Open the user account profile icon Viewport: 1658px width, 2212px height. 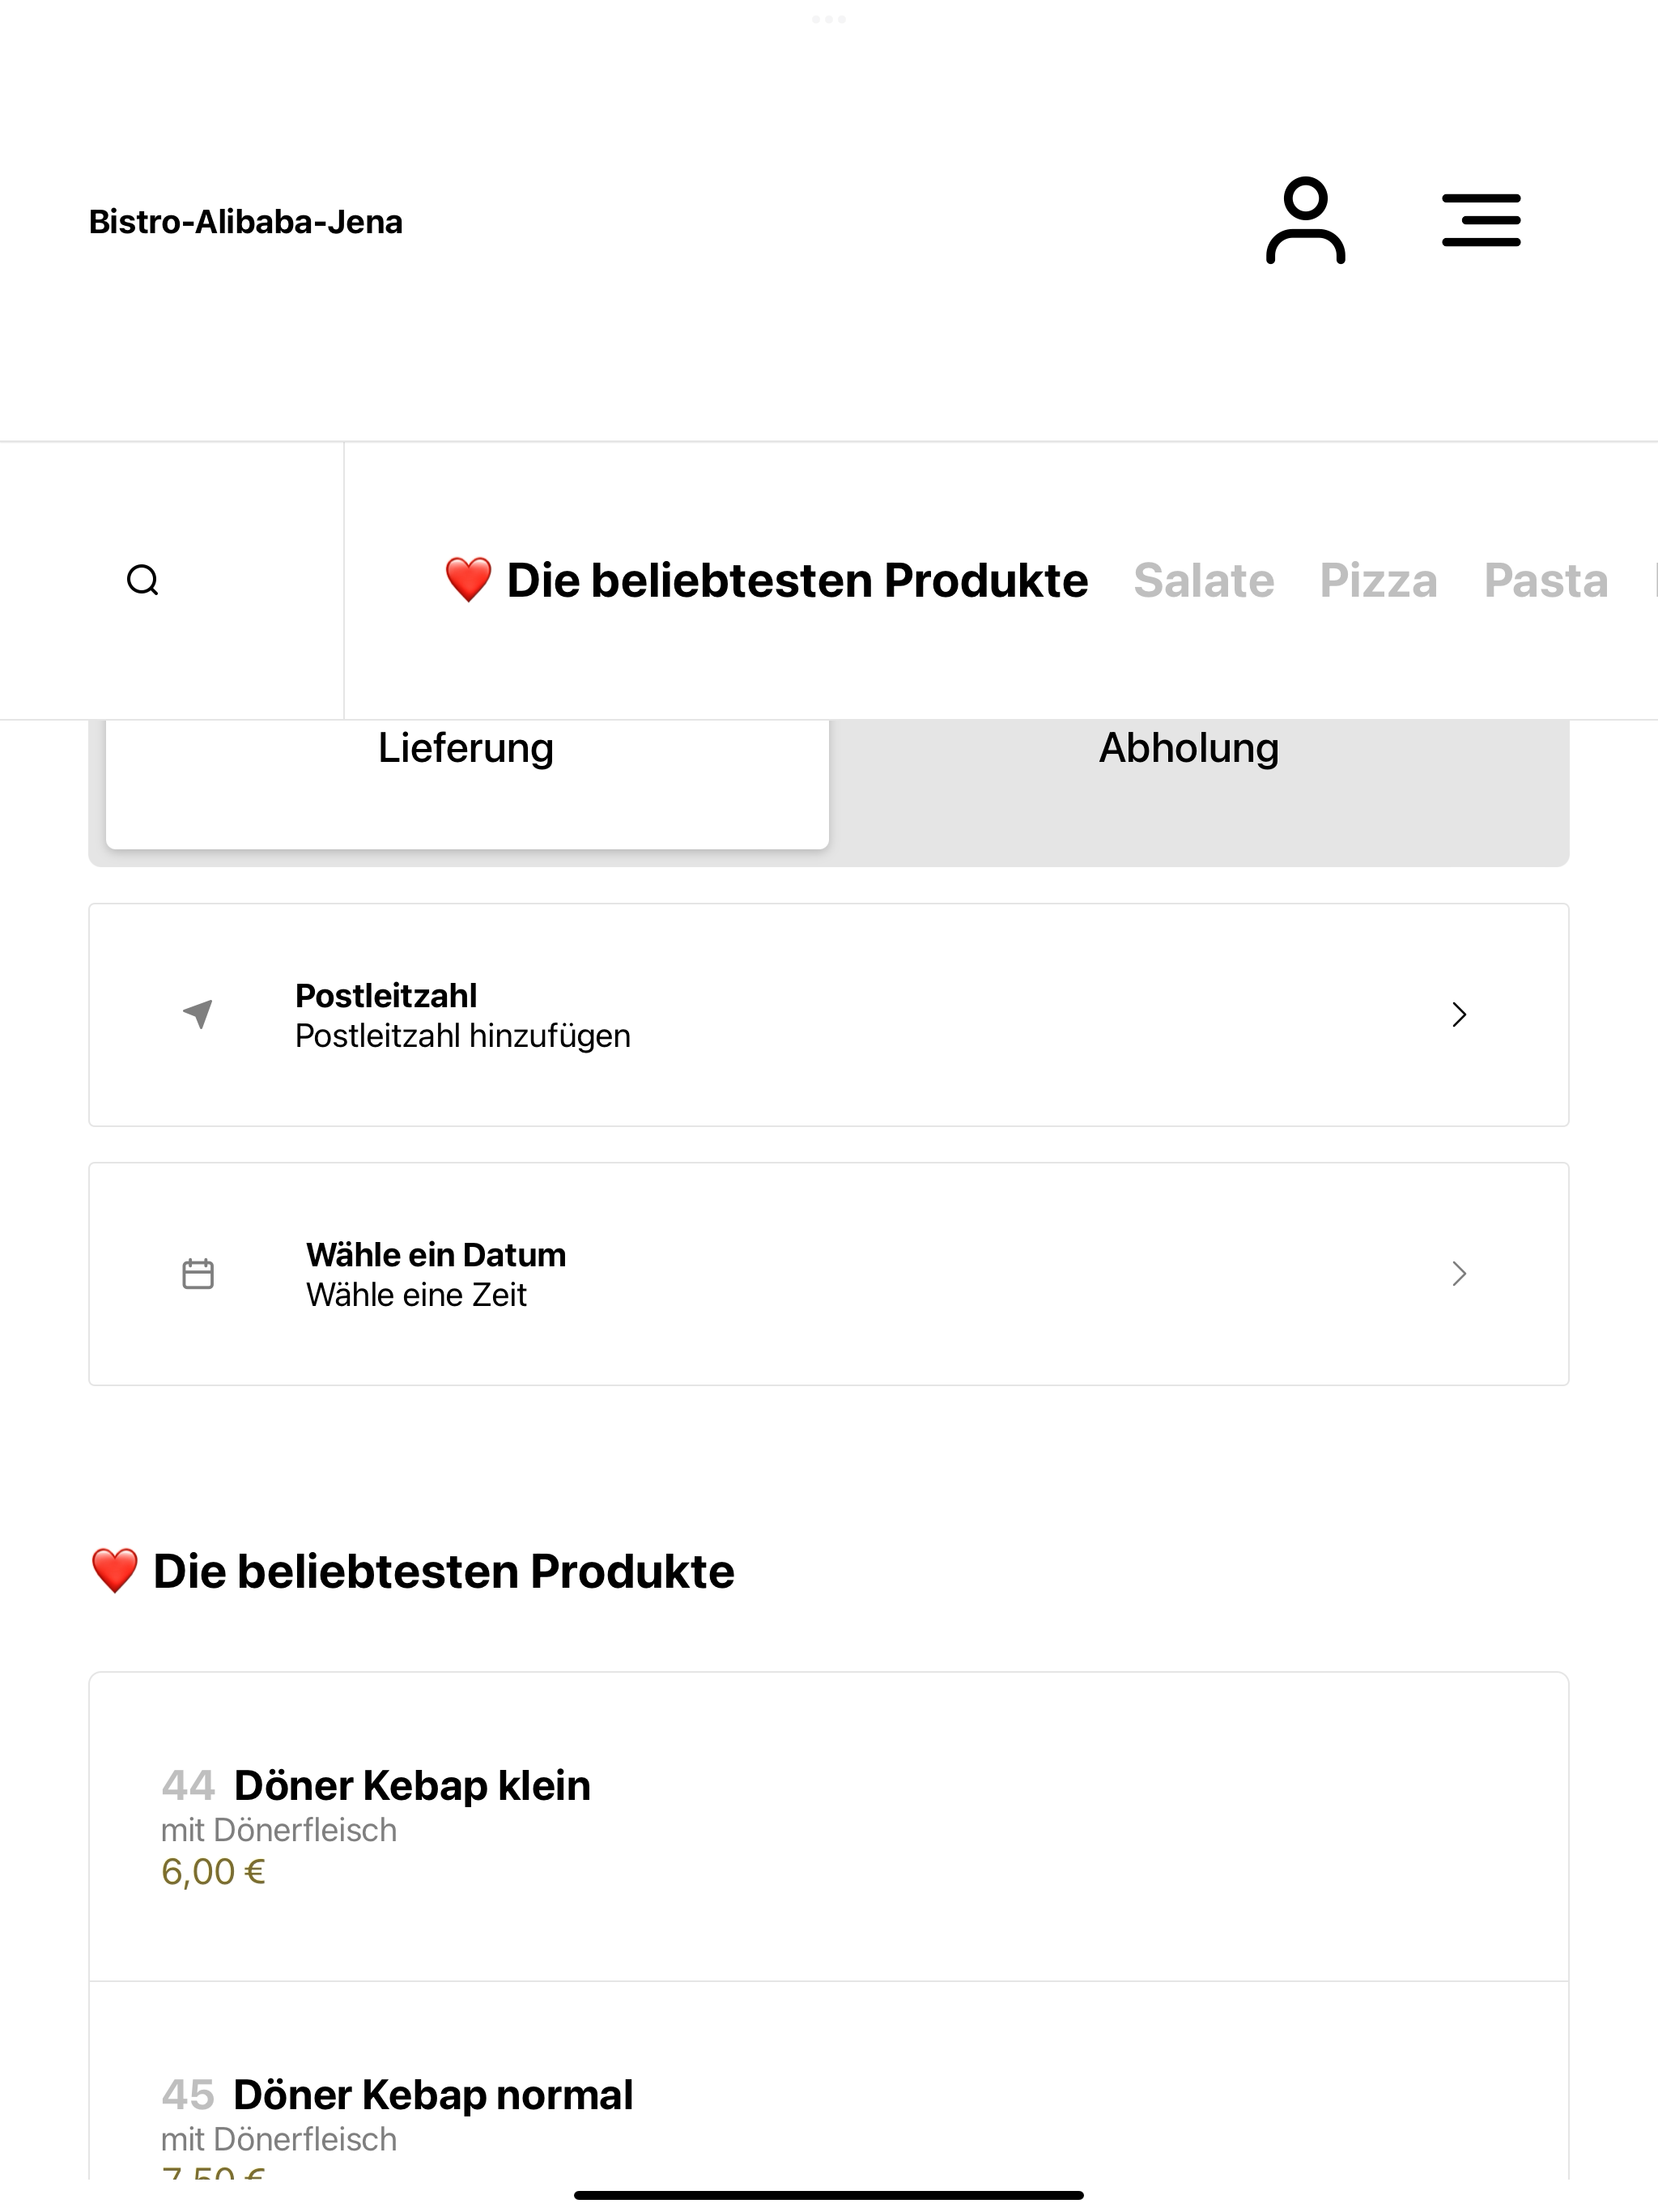point(1305,220)
